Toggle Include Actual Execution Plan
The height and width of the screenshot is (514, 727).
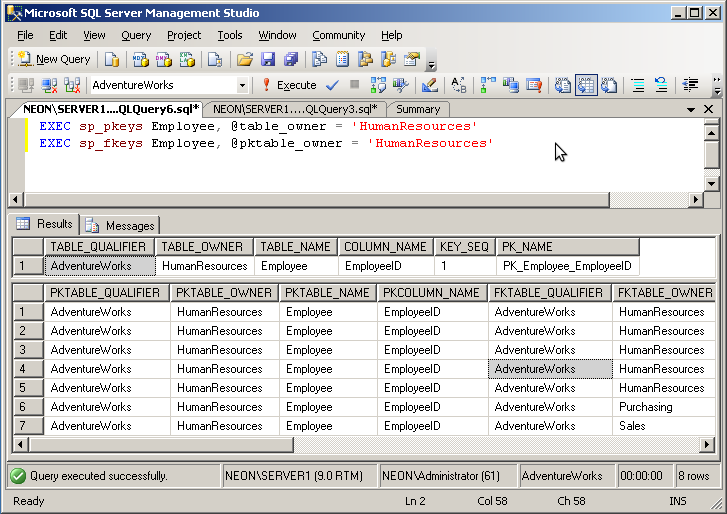(x=488, y=85)
